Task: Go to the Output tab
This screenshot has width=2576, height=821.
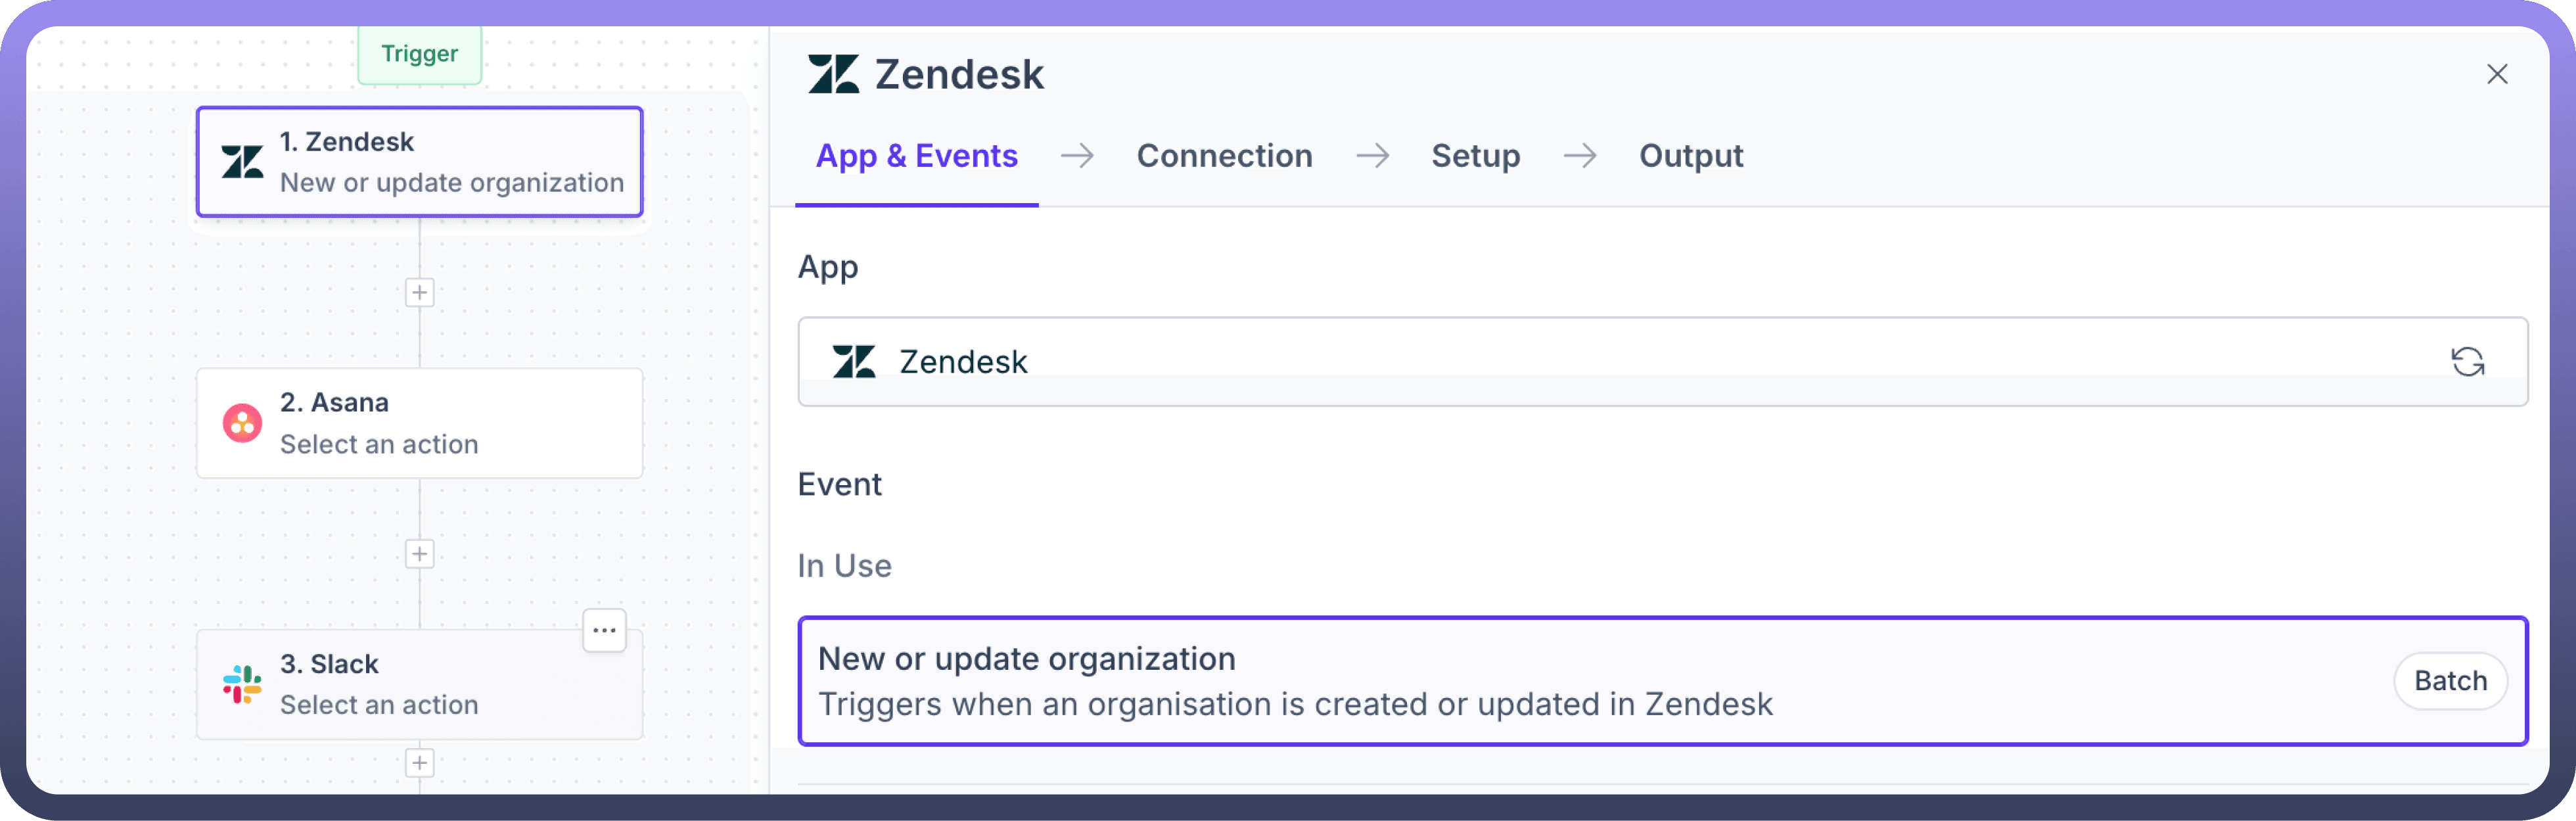Action: [1690, 156]
